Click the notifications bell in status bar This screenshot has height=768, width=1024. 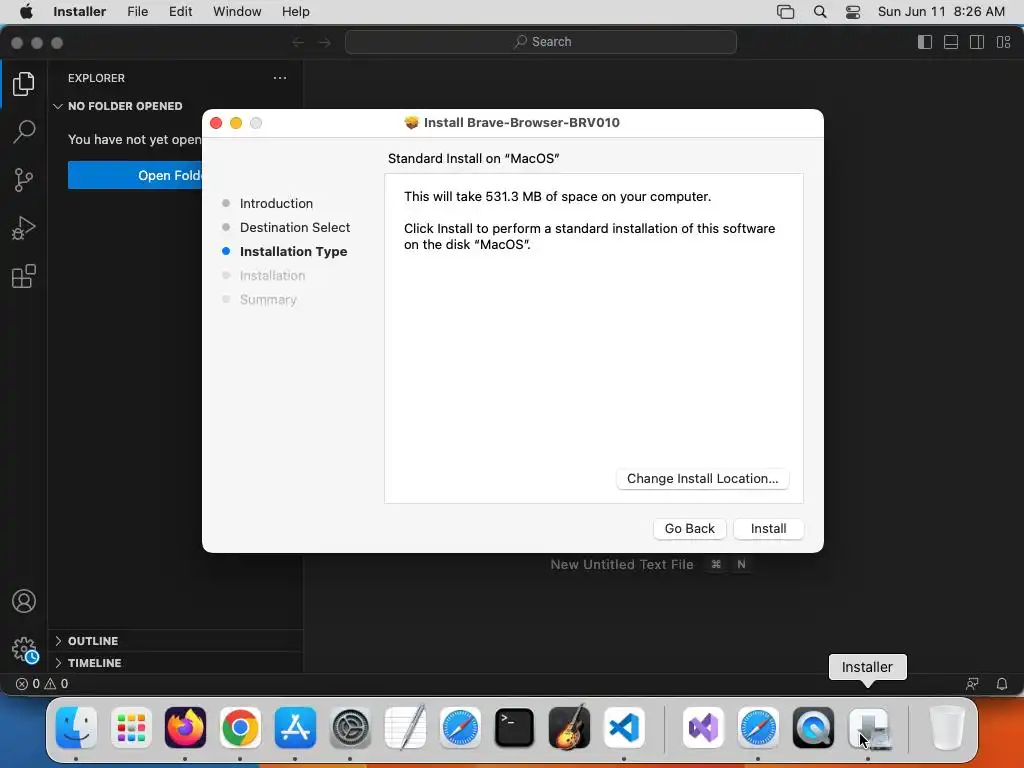1002,684
